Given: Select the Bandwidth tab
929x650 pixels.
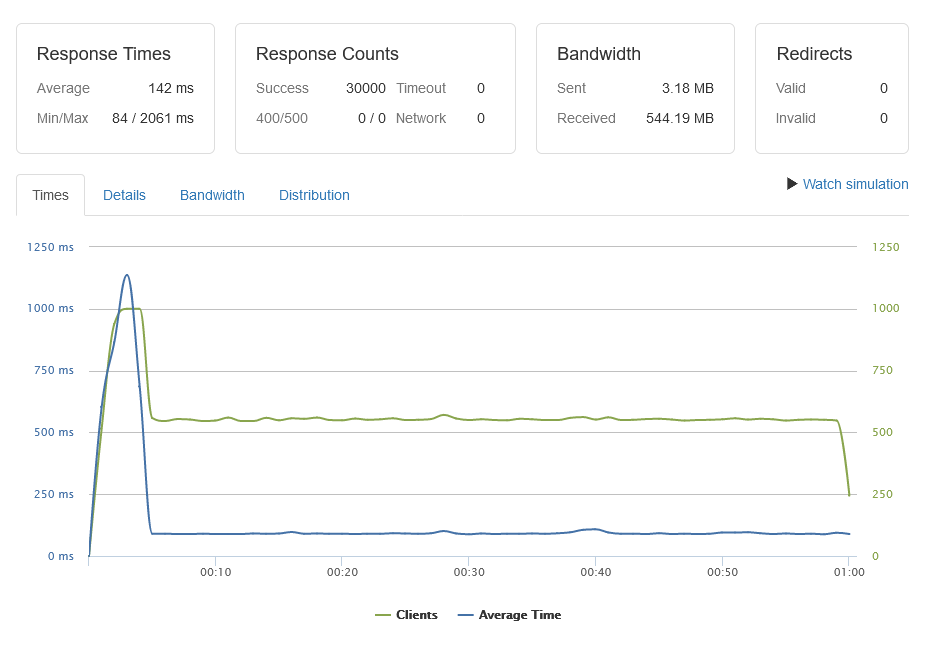Looking at the screenshot, I should [x=212, y=195].
